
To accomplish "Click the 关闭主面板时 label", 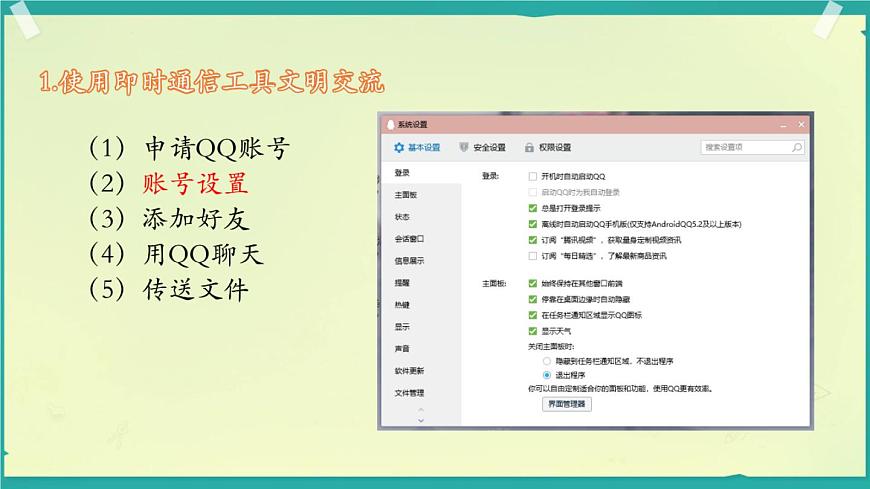I will coord(551,346).
